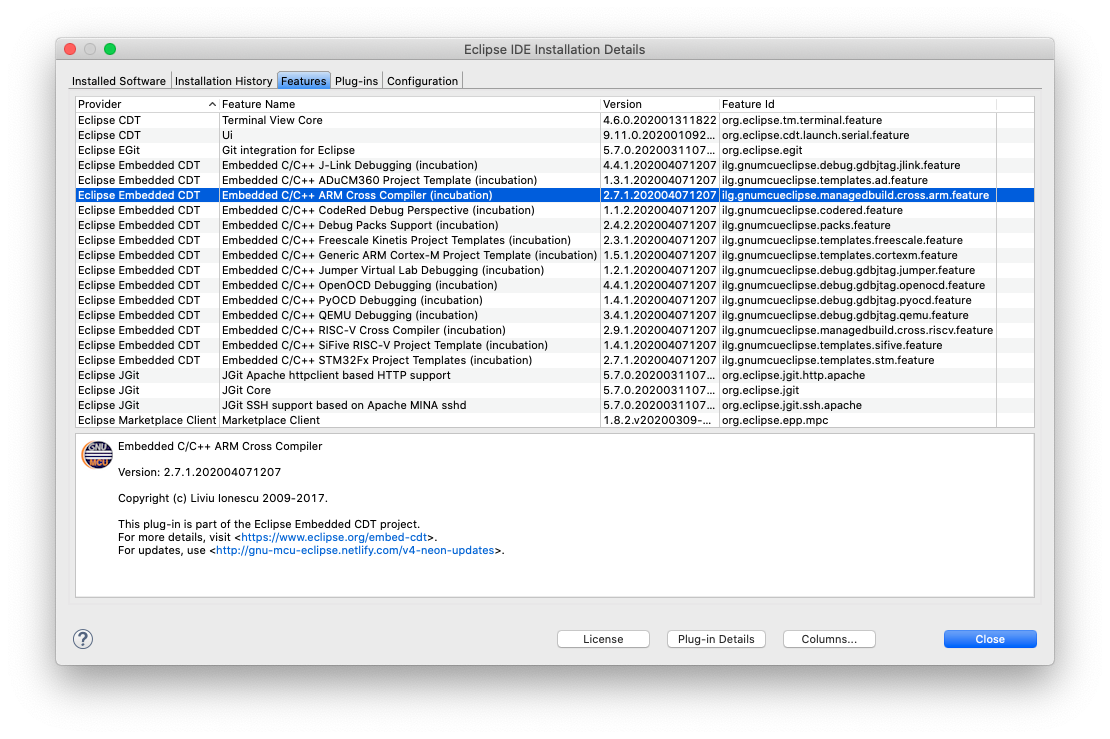The height and width of the screenshot is (739, 1110).
Task: Switch to the Installed Software tab
Action: tap(120, 81)
